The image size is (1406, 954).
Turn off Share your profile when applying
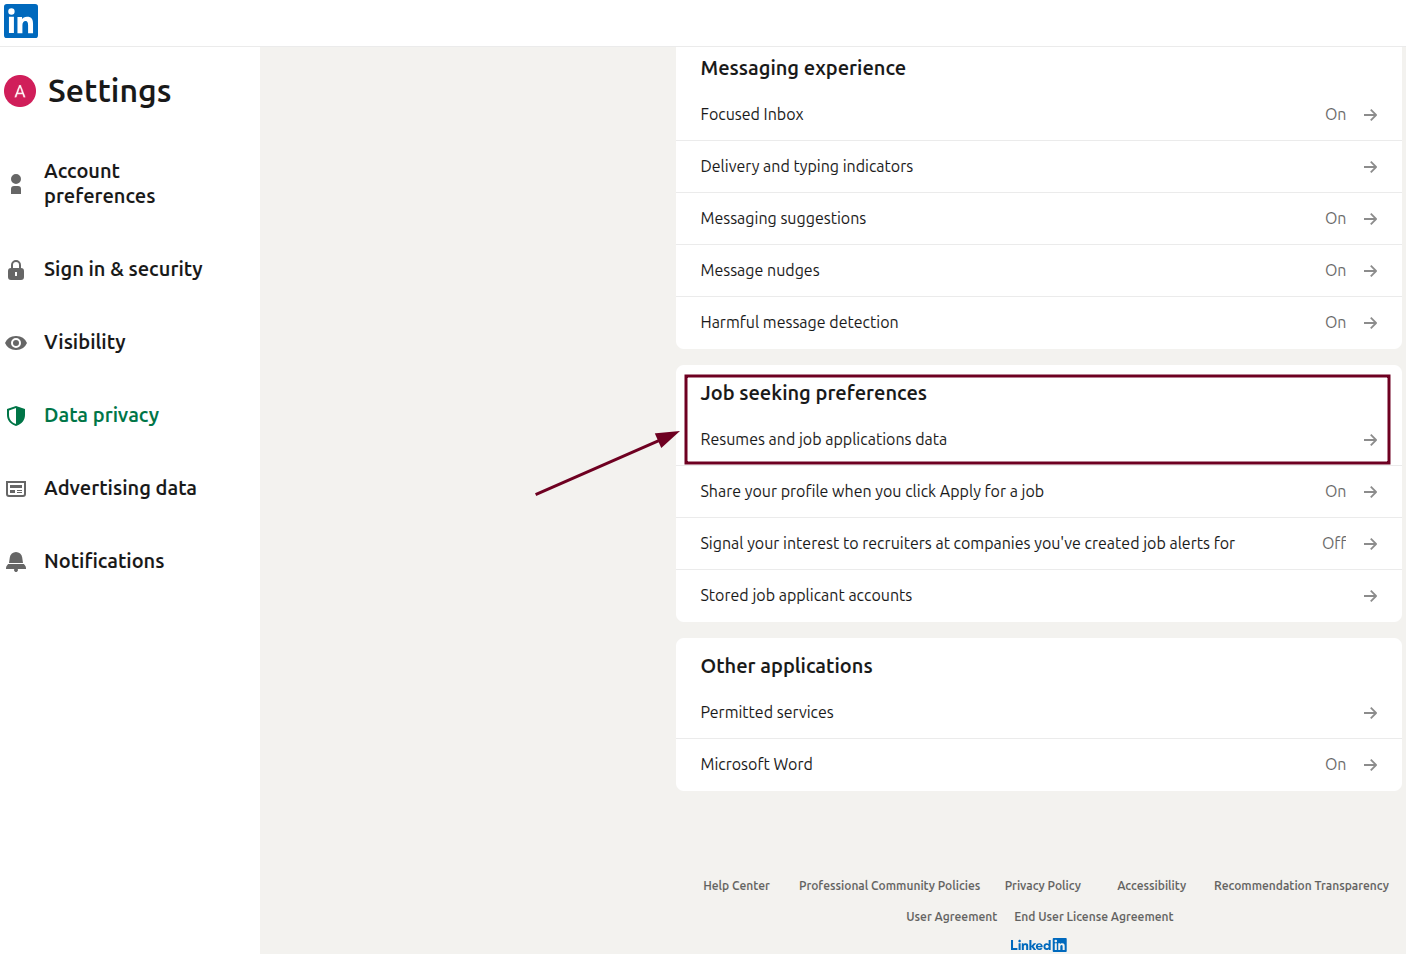click(1336, 491)
